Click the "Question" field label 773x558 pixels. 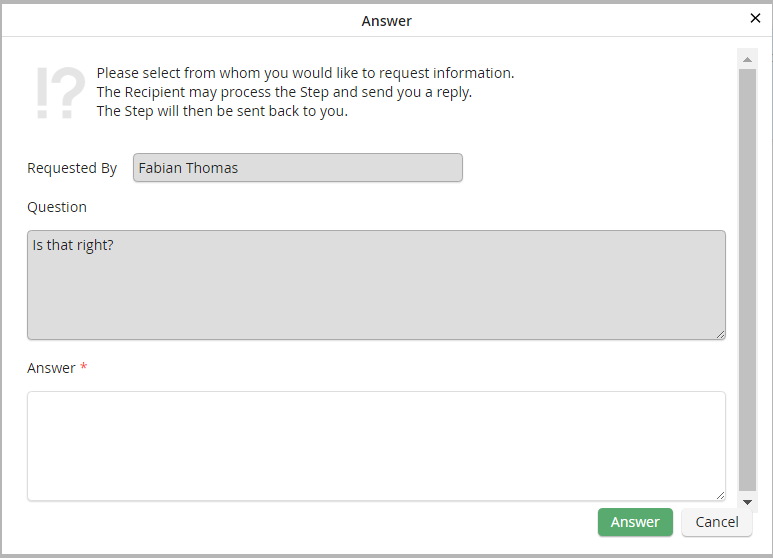57,207
